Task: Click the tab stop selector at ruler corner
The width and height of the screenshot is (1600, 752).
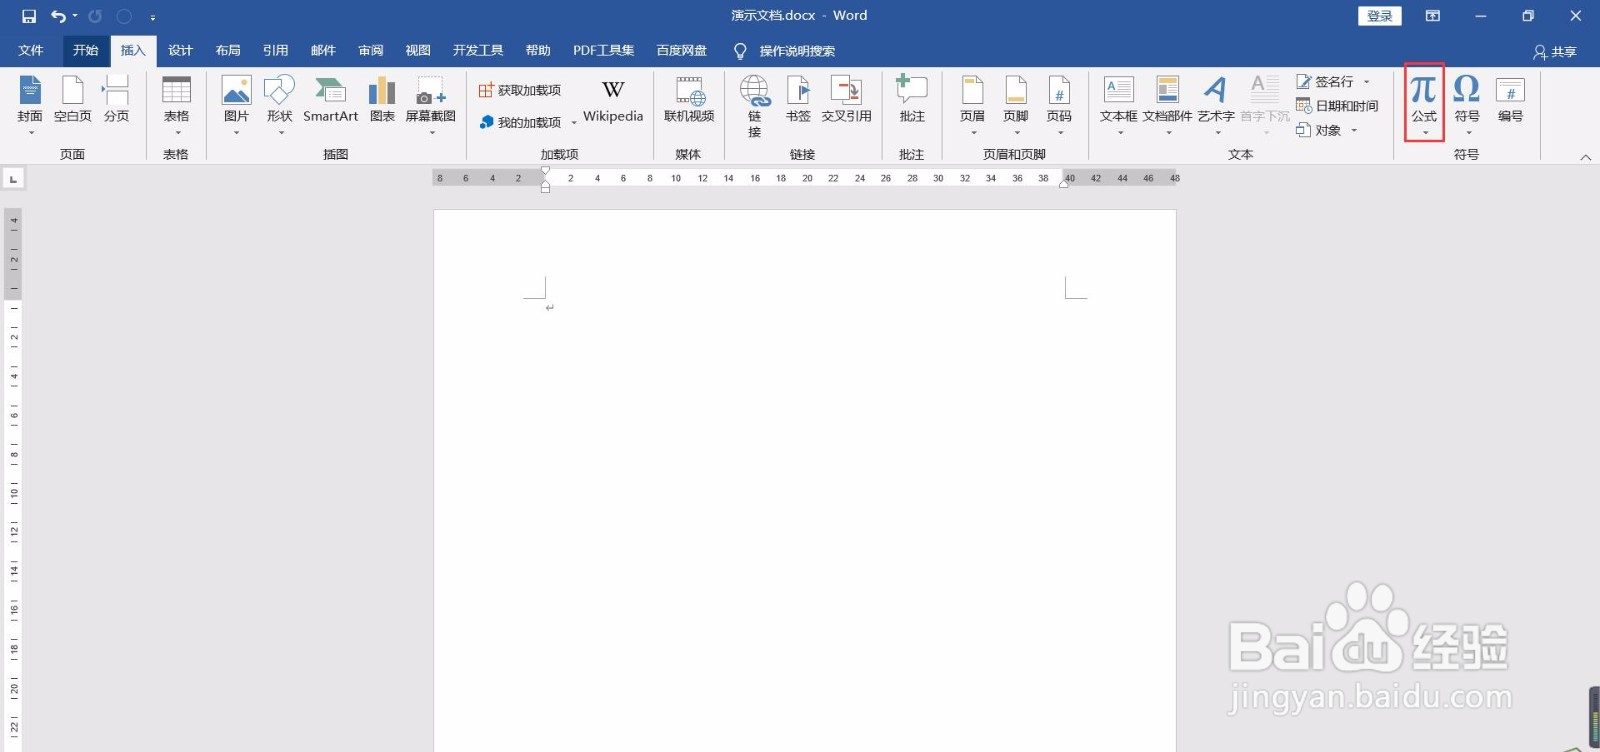Action: [13, 179]
